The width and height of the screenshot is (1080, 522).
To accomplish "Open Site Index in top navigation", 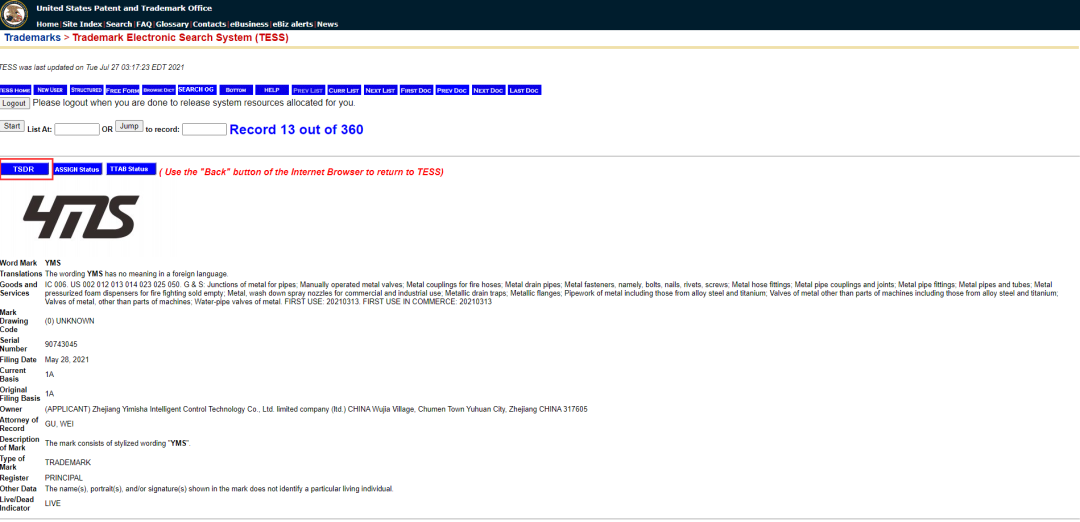I will tap(81, 24).
